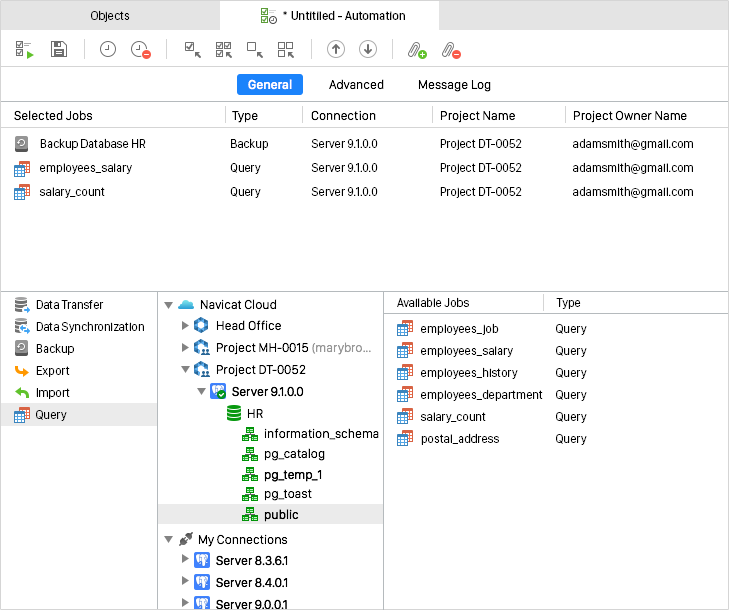Viewport: 729px width, 610px height.
Task: Select pg_catalog schema
Action: click(x=294, y=454)
